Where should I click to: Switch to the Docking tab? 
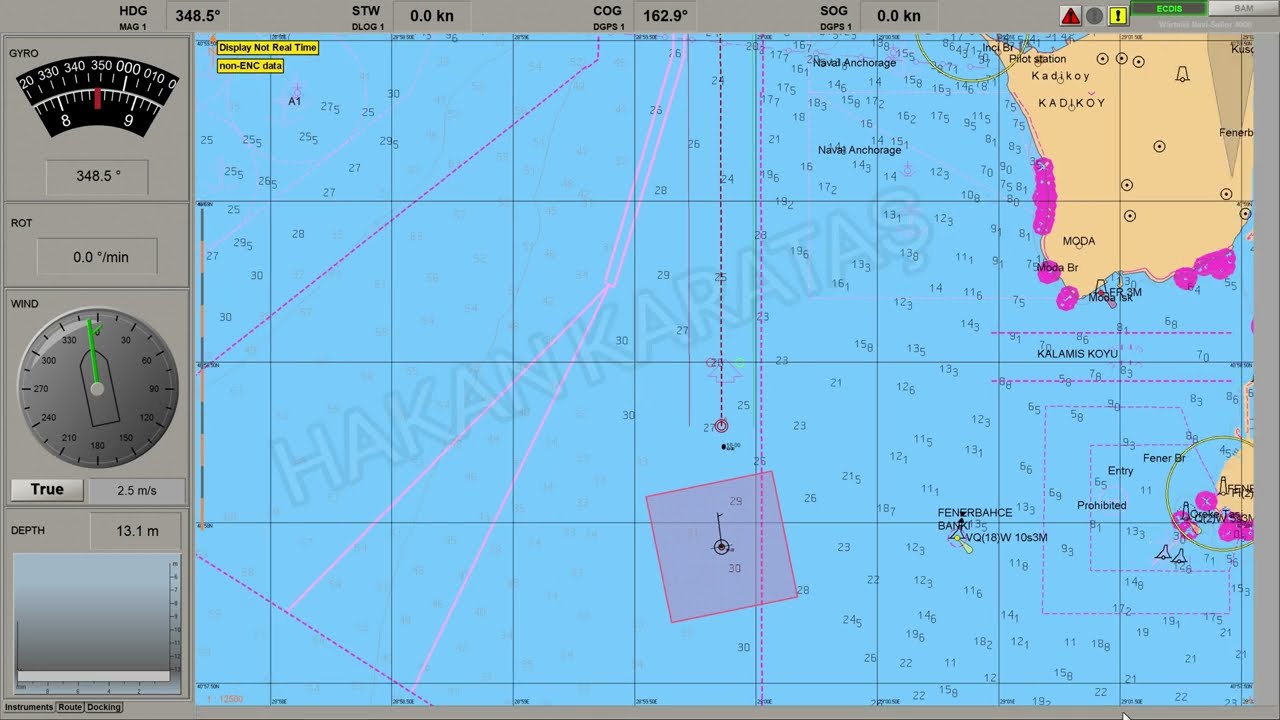coord(104,707)
